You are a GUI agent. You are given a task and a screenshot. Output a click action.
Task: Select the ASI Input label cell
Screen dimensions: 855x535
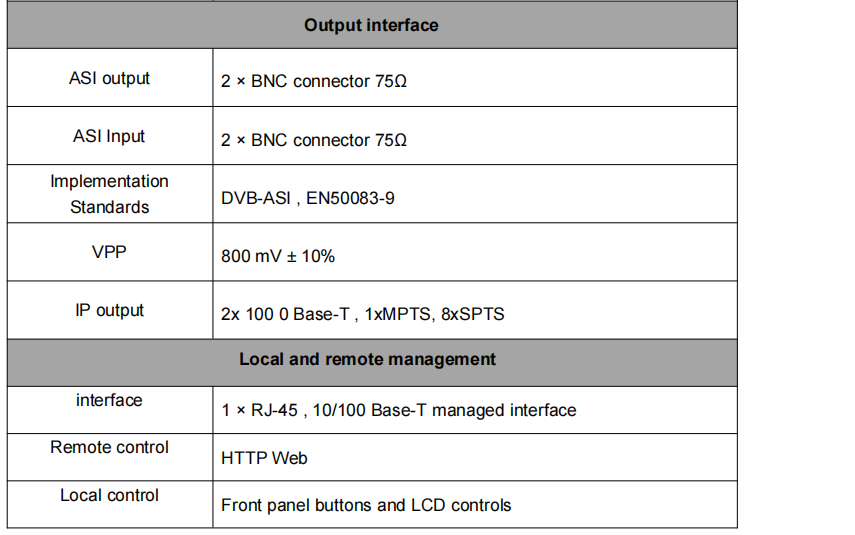click(109, 136)
